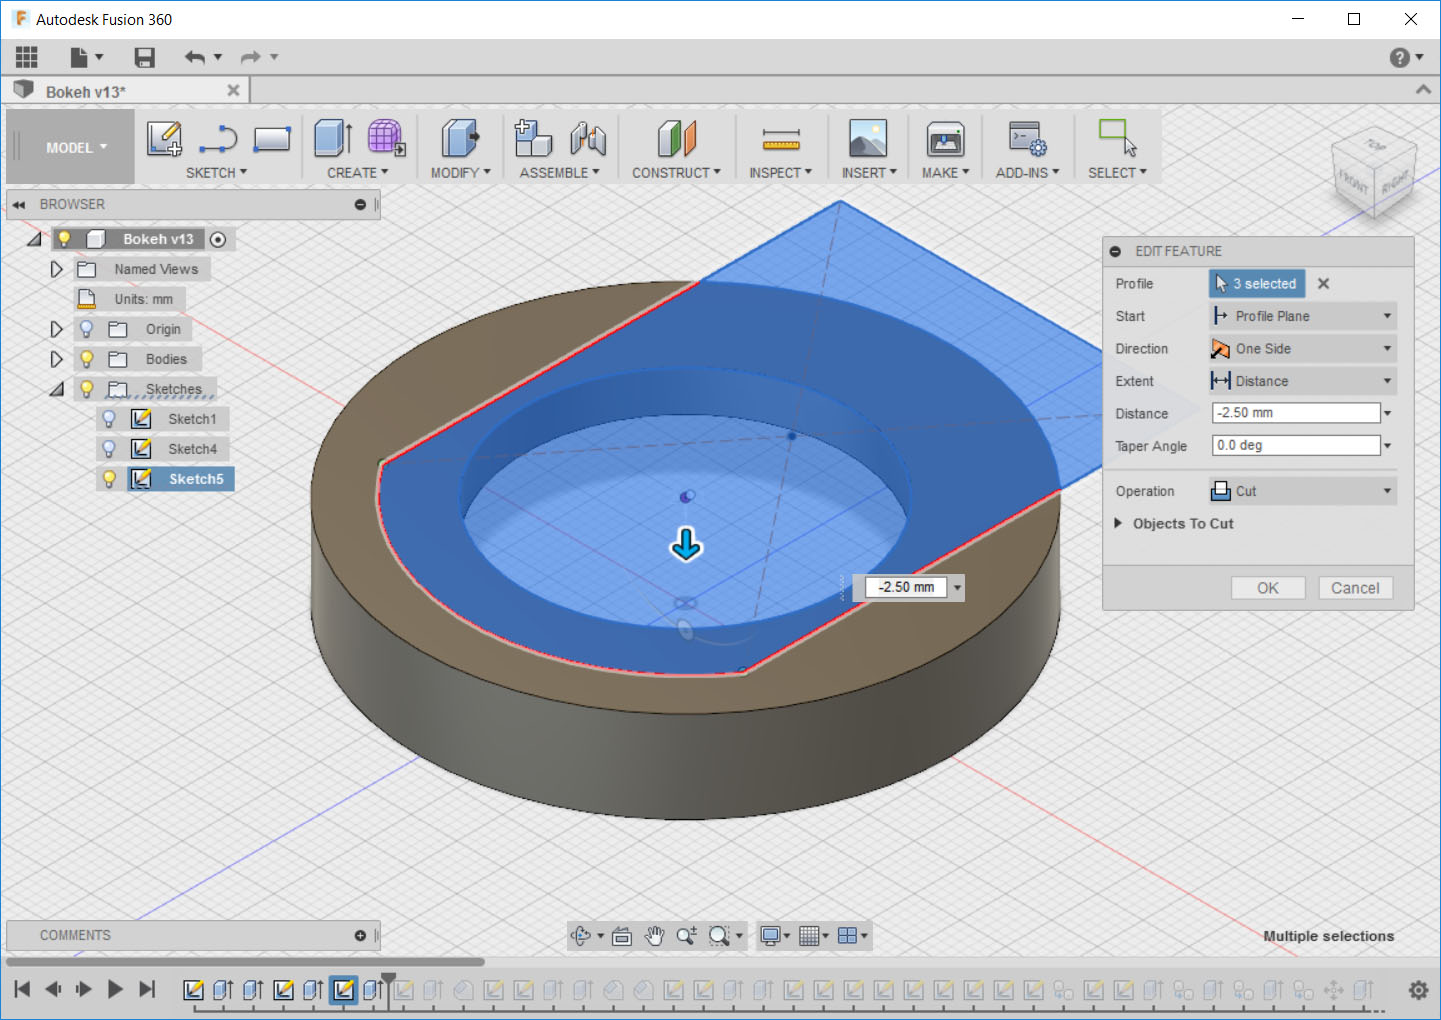Open the MODIFY menu
Image resolution: width=1441 pixels, height=1020 pixels.
point(461,173)
